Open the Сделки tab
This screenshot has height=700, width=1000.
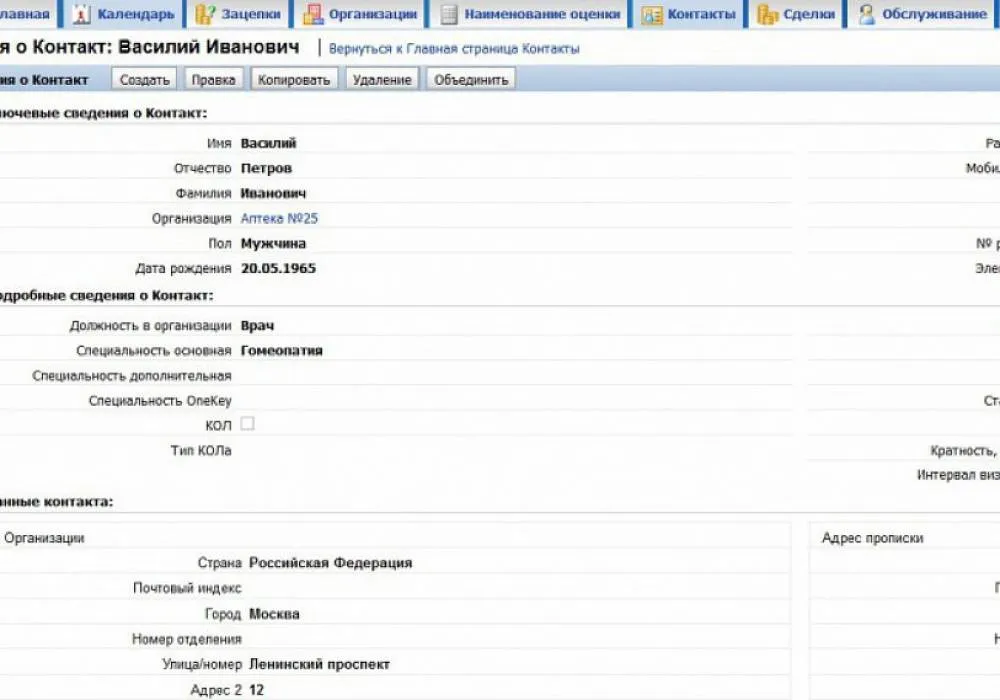(x=796, y=13)
